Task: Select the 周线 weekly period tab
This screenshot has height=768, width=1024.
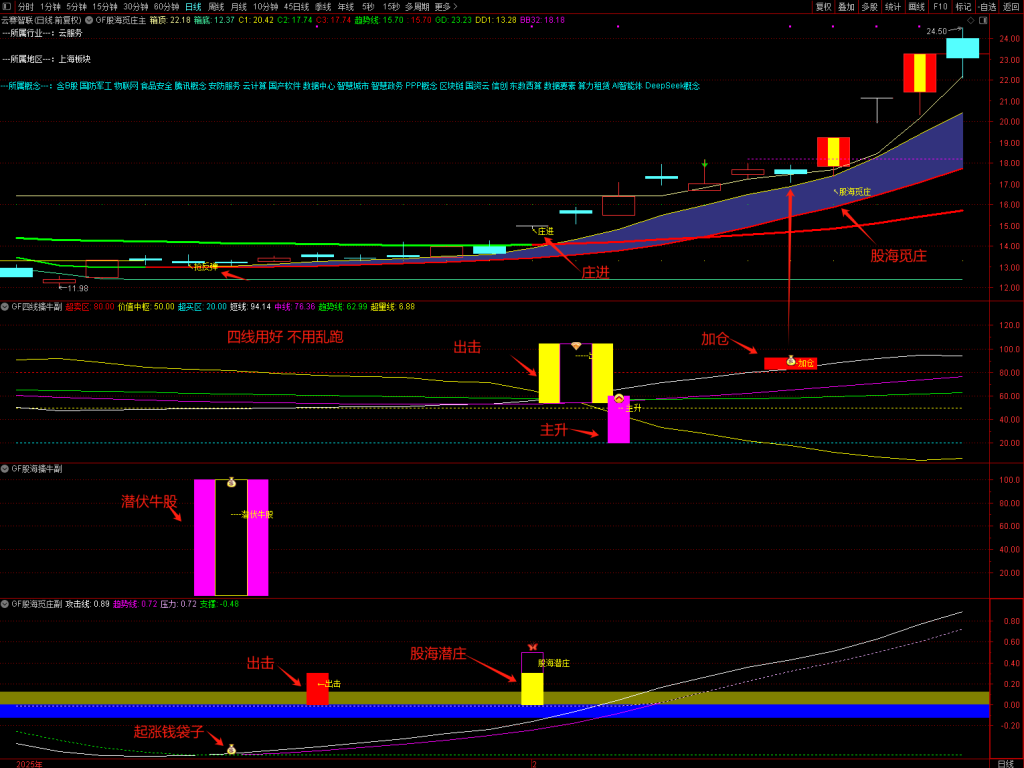Action: [x=216, y=6]
